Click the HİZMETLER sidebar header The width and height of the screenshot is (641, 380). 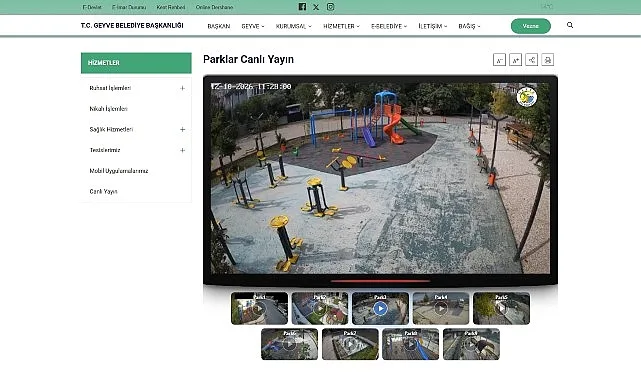pyautogui.click(x=136, y=63)
